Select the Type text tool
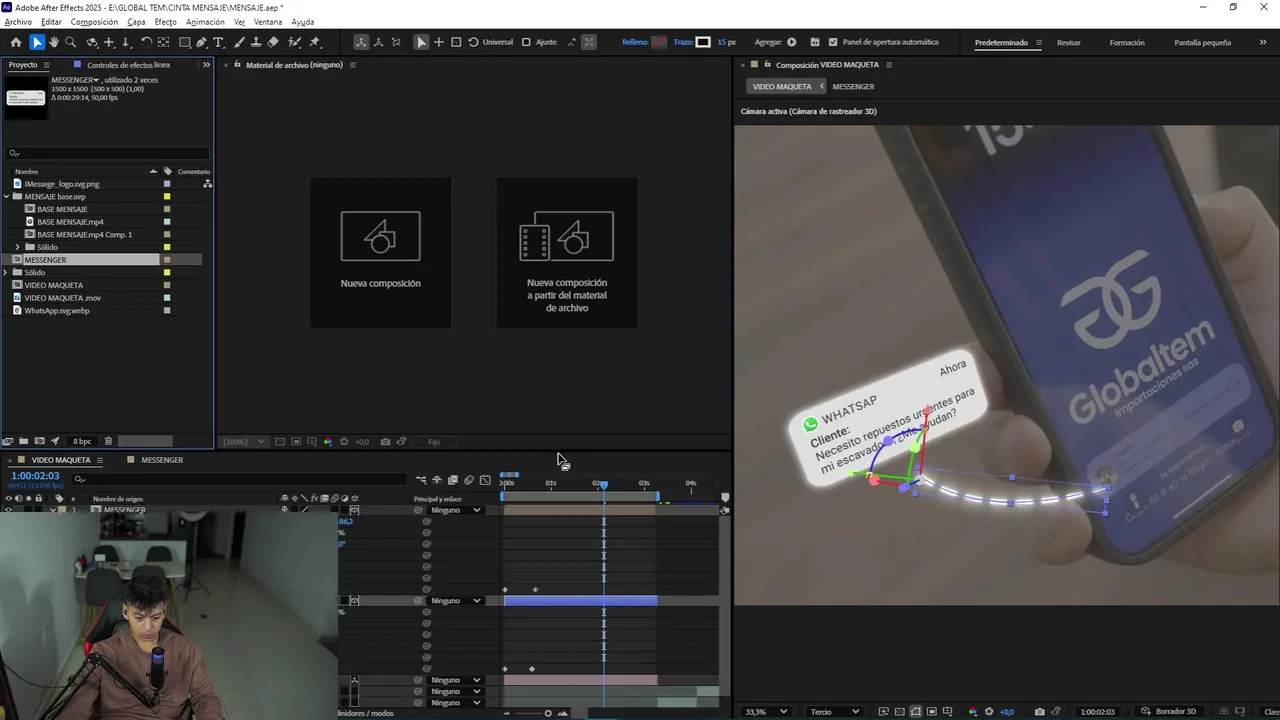The image size is (1280, 720). pos(219,42)
